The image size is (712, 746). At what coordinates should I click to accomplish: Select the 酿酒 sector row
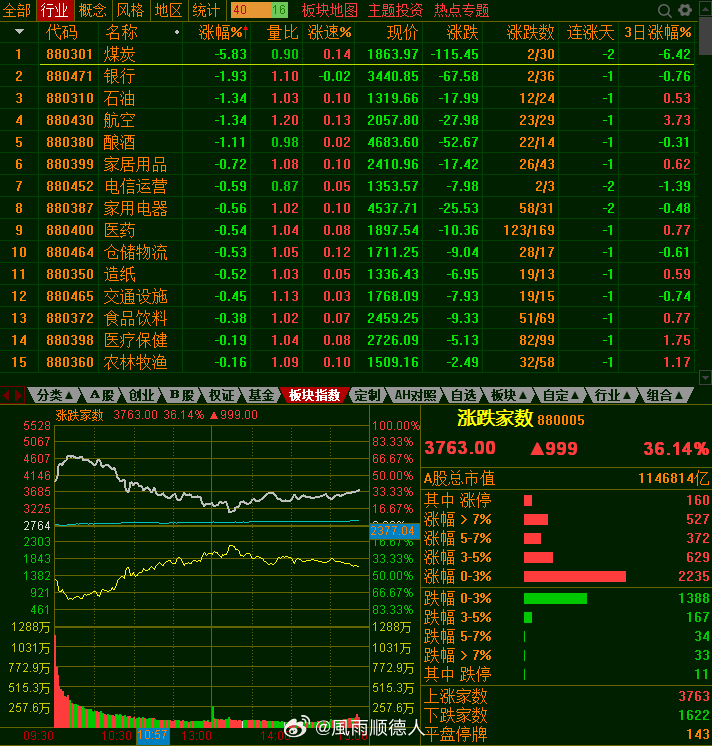(x=347, y=142)
